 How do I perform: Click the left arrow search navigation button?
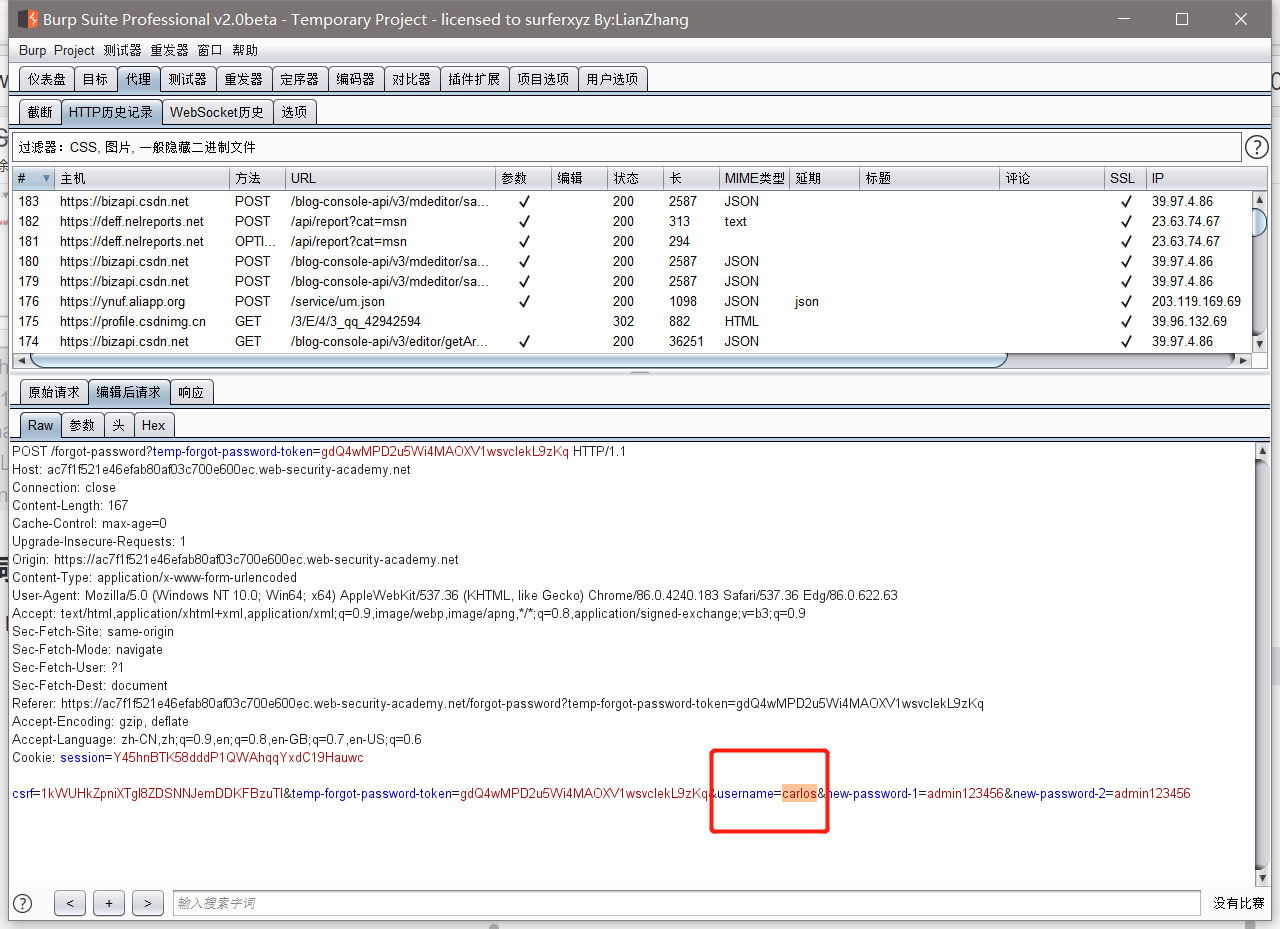point(69,903)
